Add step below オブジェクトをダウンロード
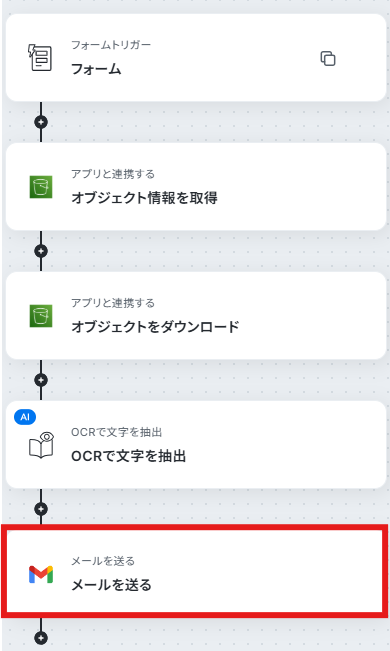390x651 pixels. (41, 380)
